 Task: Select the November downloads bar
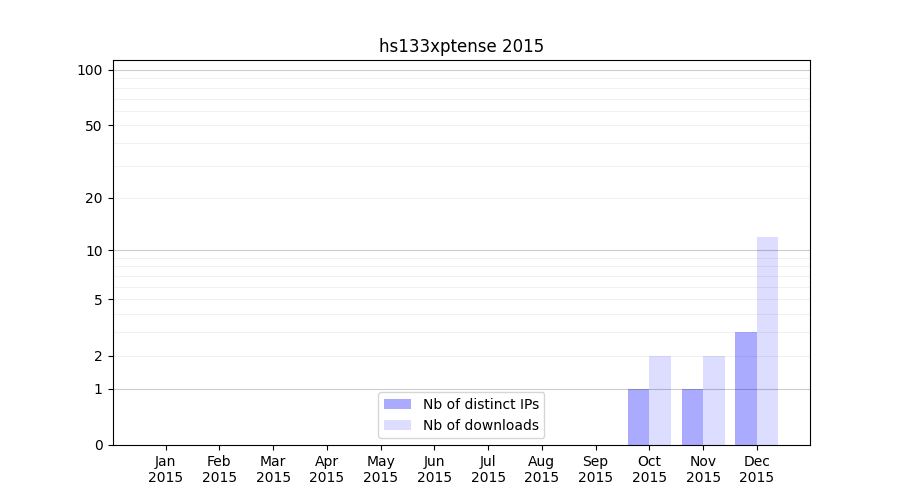click(714, 400)
